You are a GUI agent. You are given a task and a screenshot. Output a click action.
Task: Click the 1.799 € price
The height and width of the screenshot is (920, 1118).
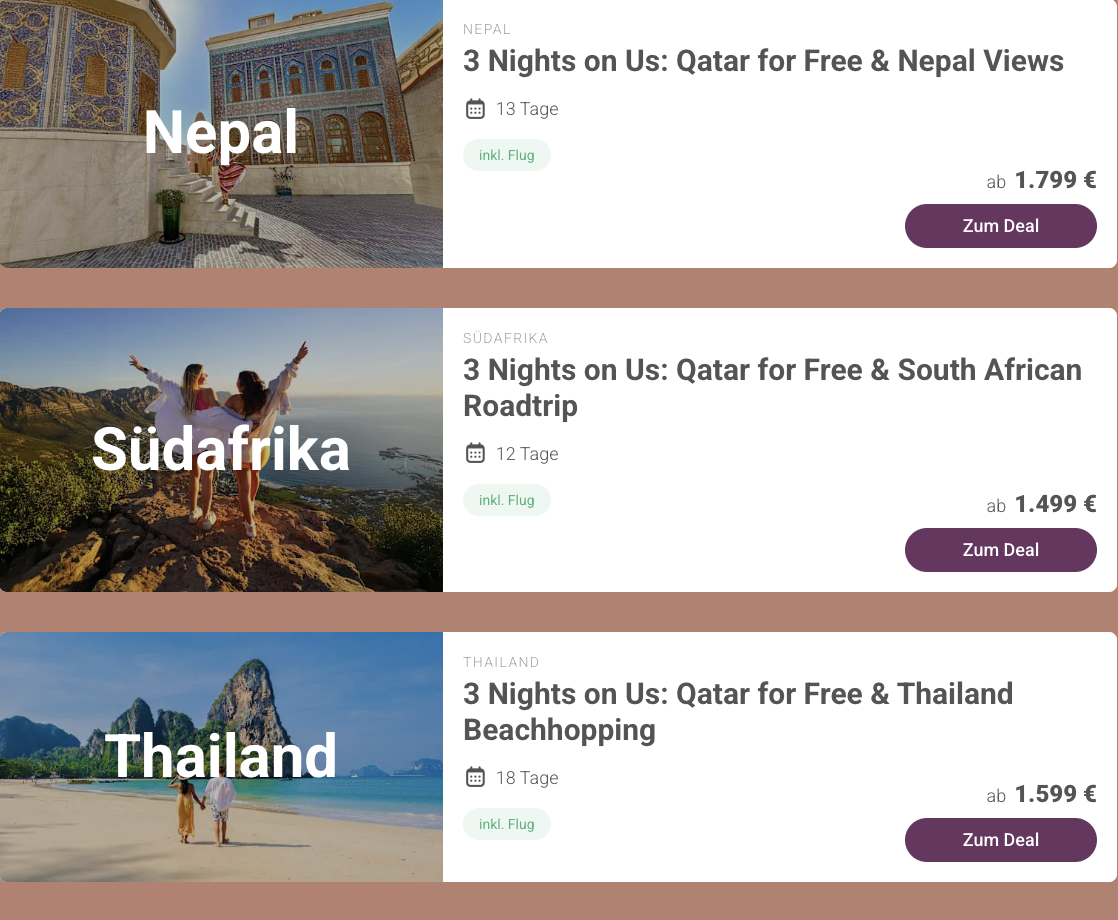point(1055,180)
